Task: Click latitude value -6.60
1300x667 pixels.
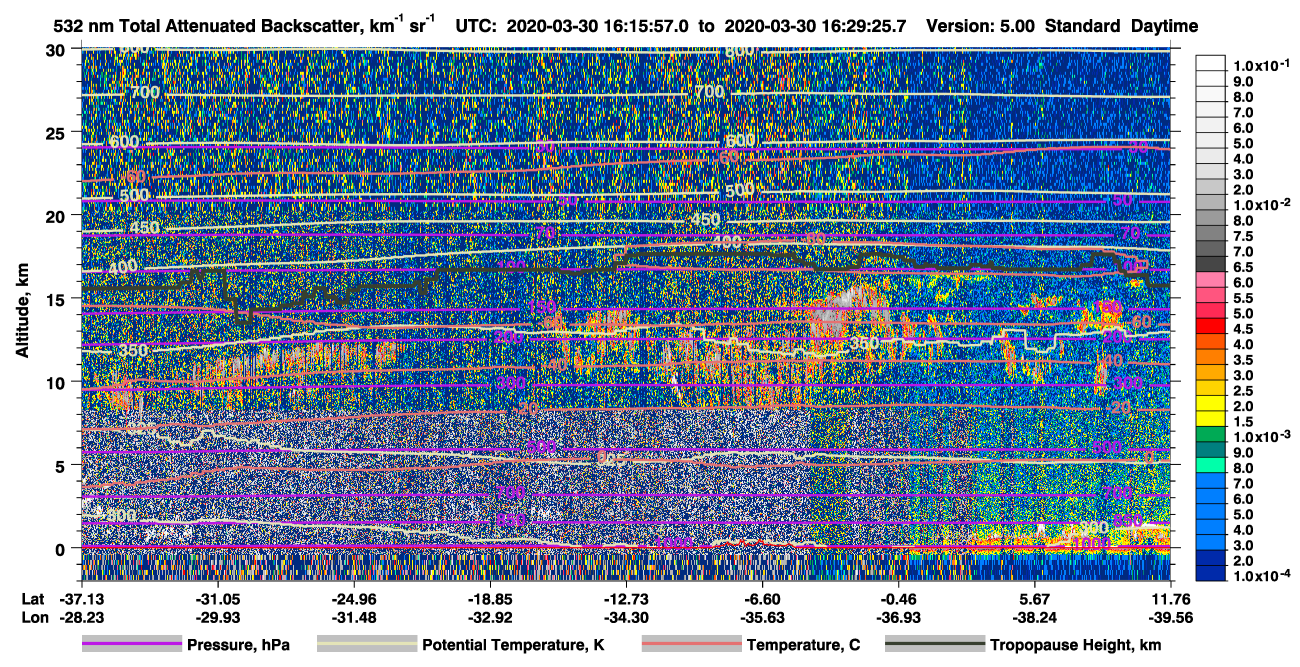Action: (762, 598)
